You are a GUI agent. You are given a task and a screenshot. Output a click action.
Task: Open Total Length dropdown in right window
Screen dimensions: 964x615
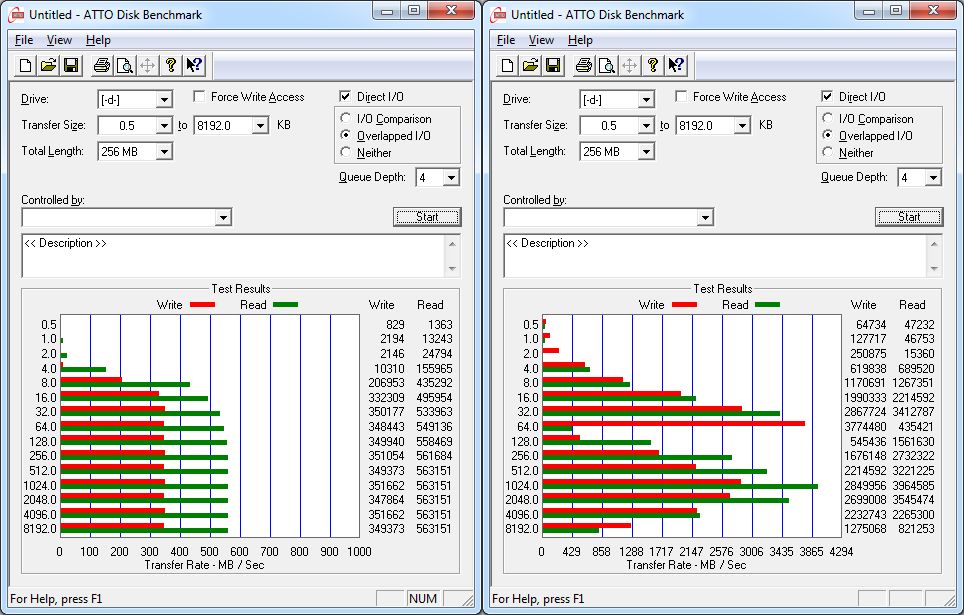click(646, 151)
